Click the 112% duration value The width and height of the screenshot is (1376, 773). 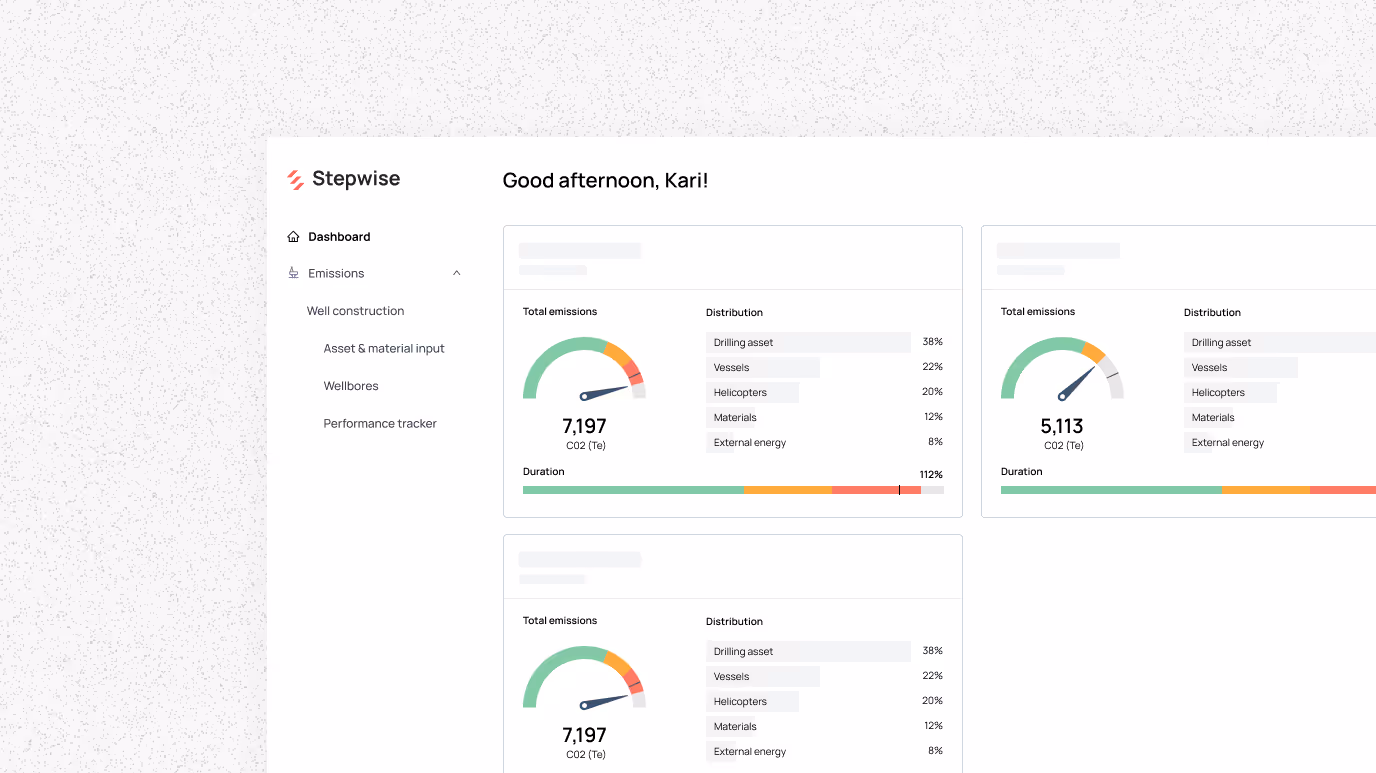click(x=931, y=475)
